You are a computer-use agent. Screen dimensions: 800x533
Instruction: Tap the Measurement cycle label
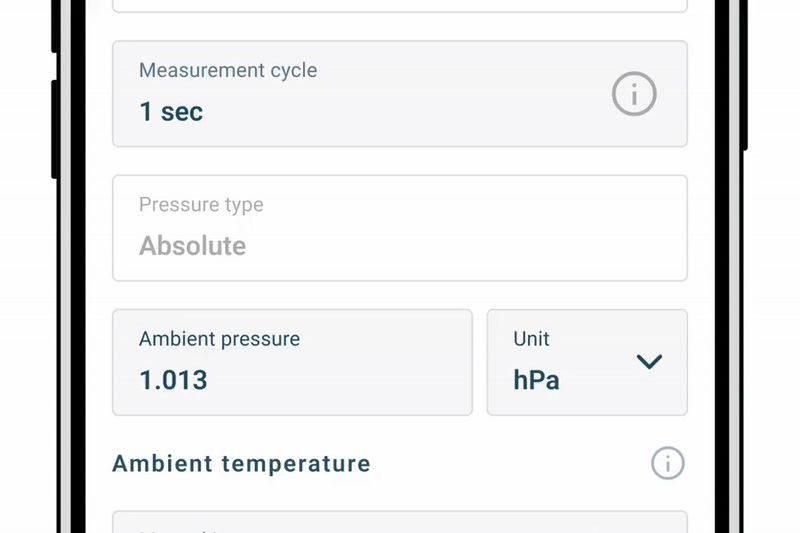click(228, 71)
